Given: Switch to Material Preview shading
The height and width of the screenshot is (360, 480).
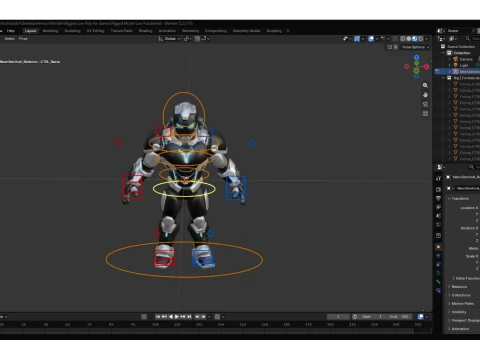Looking at the screenshot, I should pos(415,39).
